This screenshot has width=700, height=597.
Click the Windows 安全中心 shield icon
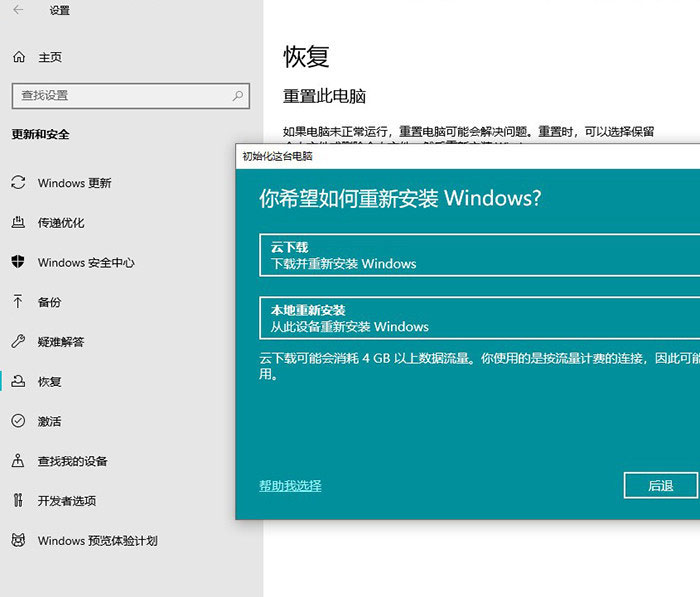[18, 262]
